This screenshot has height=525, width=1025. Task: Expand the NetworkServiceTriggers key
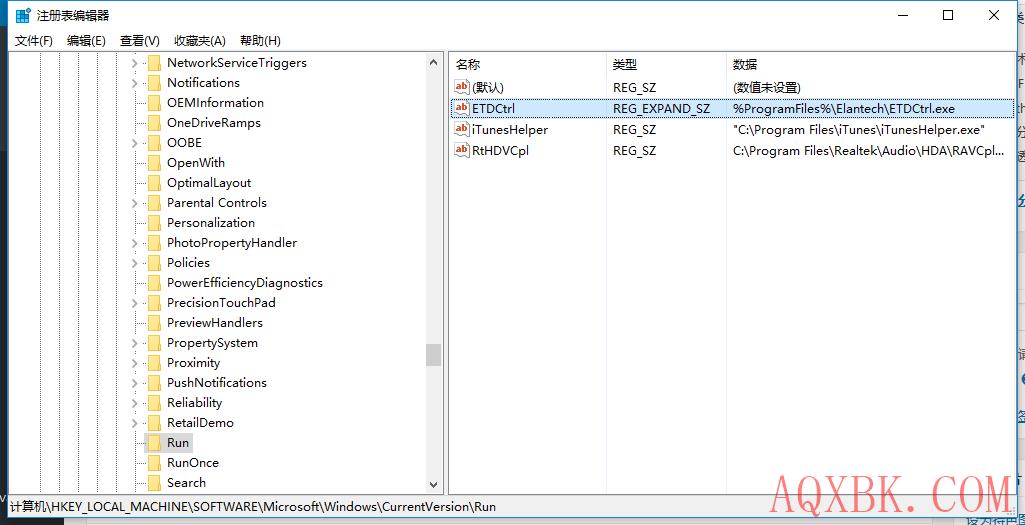(x=135, y=63)
